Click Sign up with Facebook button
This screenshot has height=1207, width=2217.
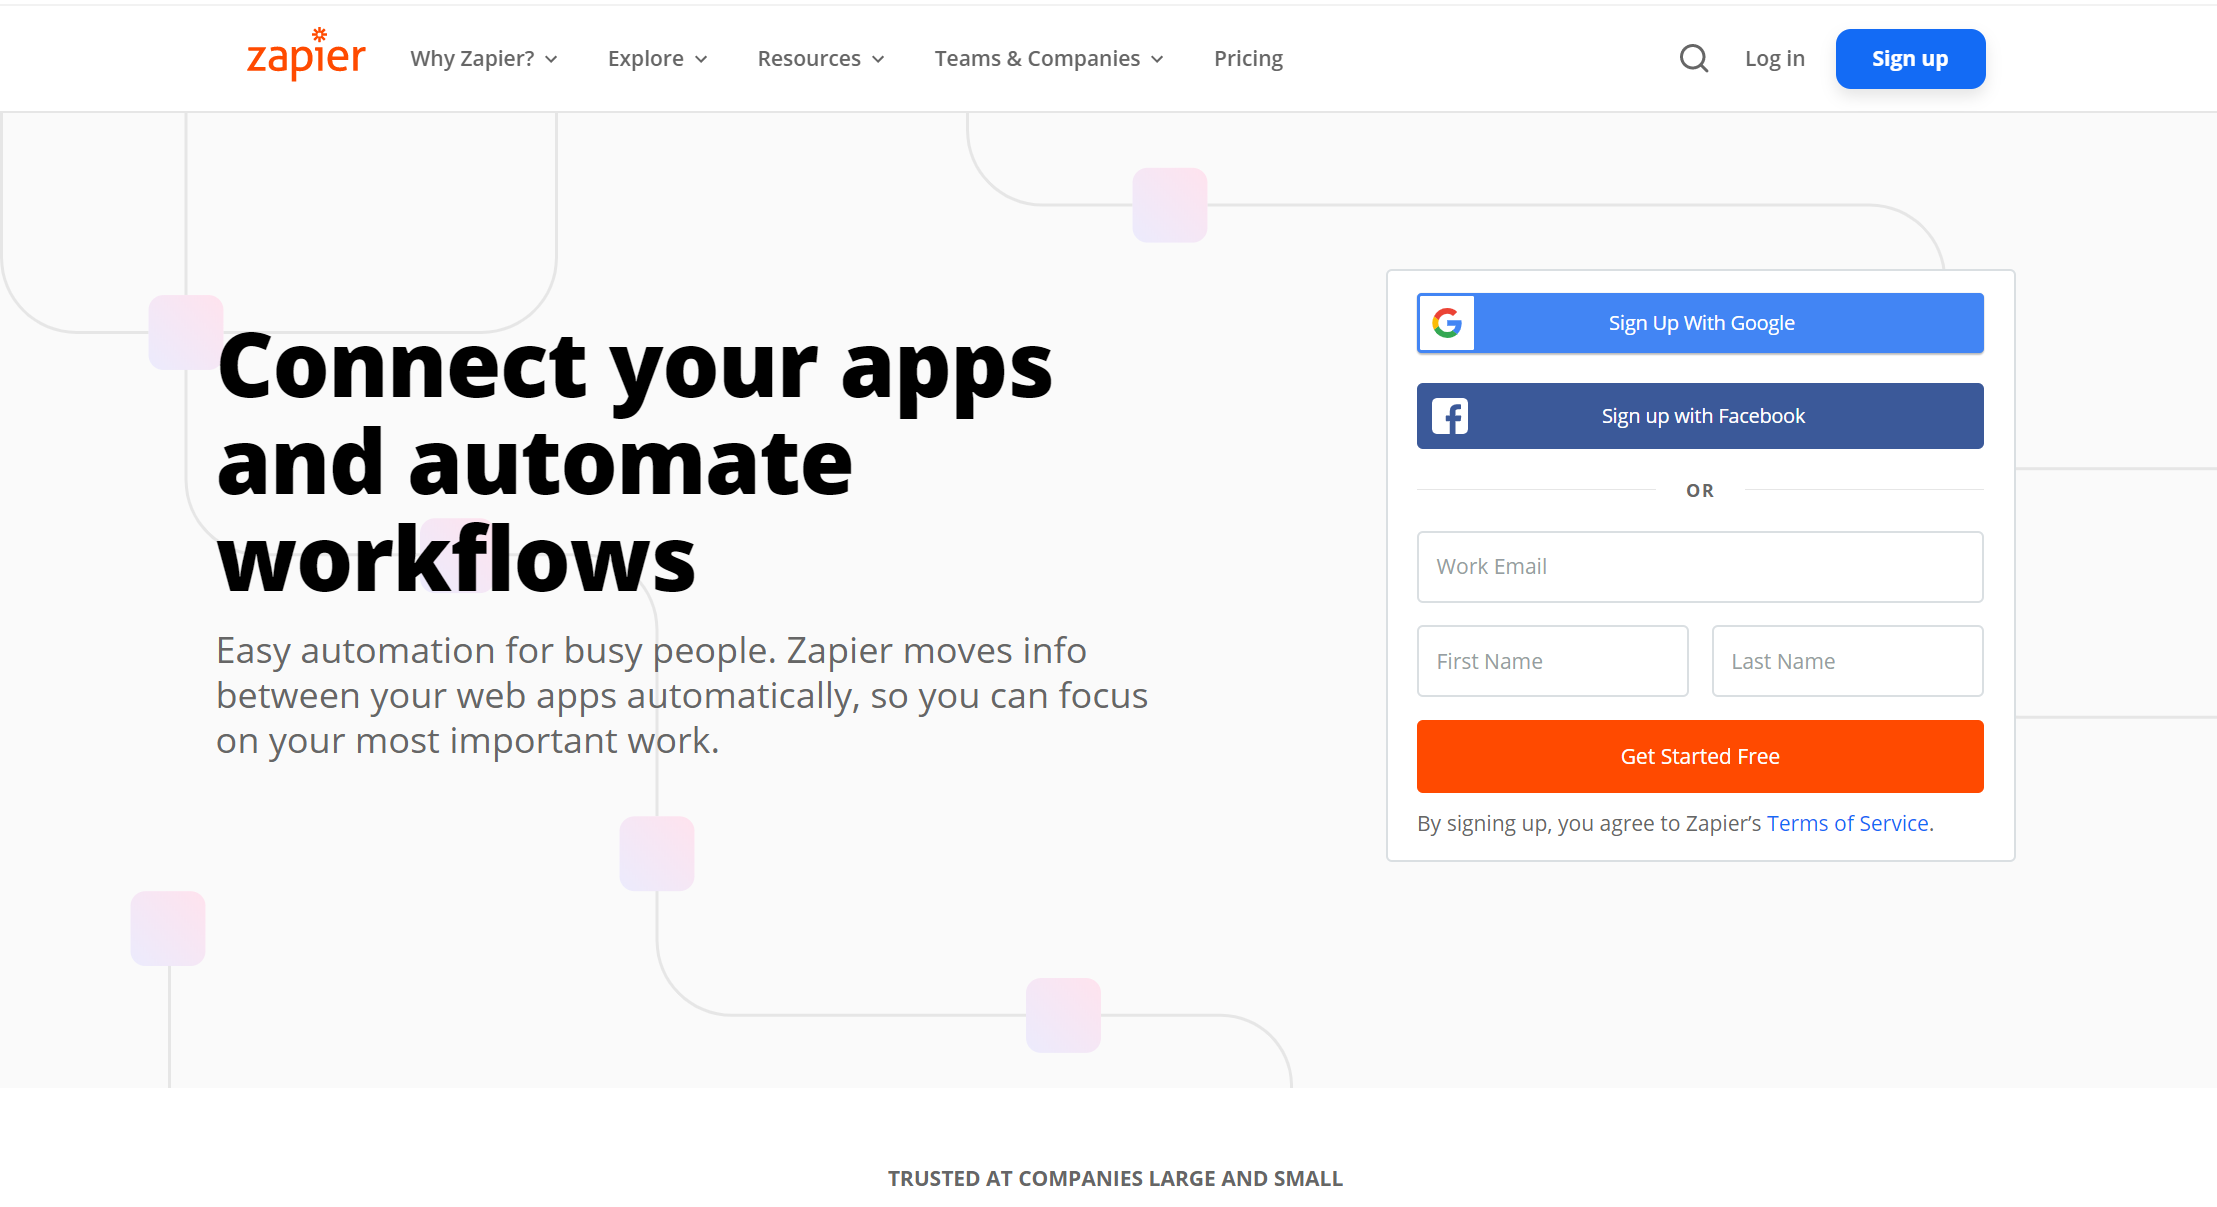[x=1700, y=416]
